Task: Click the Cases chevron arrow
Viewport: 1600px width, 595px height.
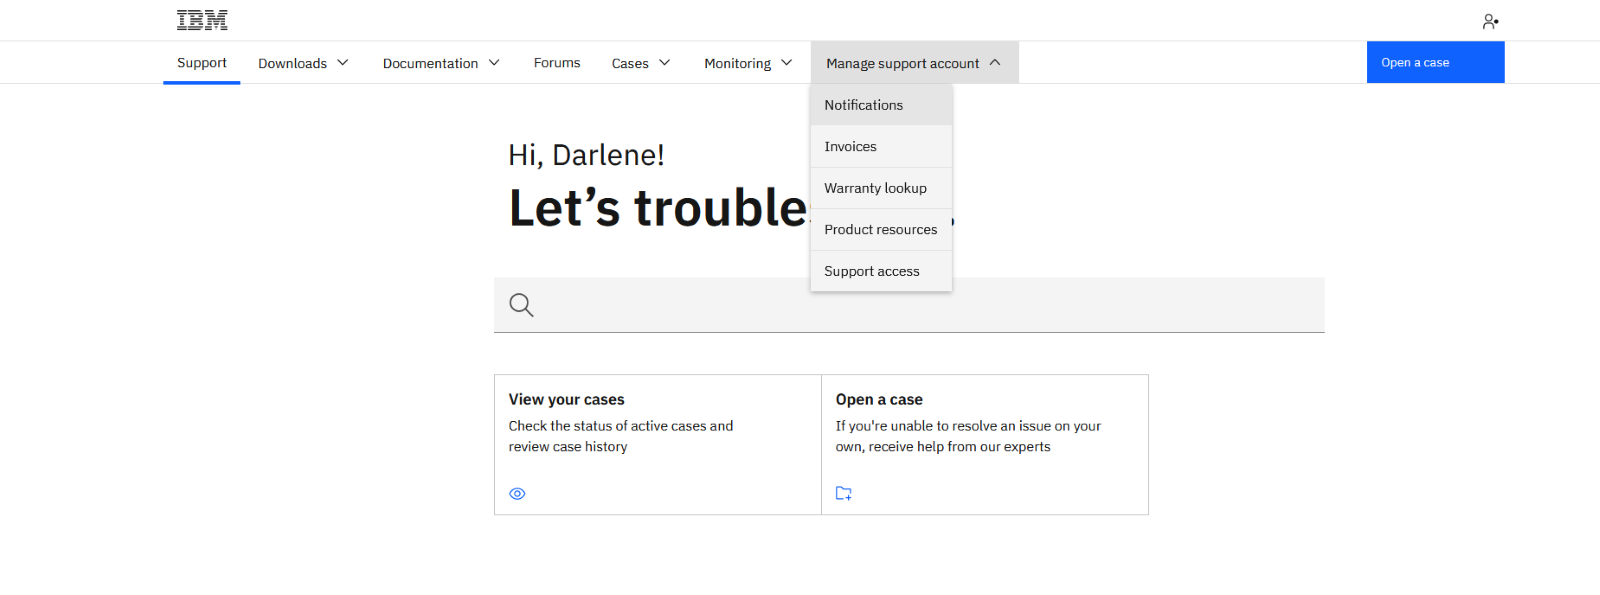Action: coord(665,63)
